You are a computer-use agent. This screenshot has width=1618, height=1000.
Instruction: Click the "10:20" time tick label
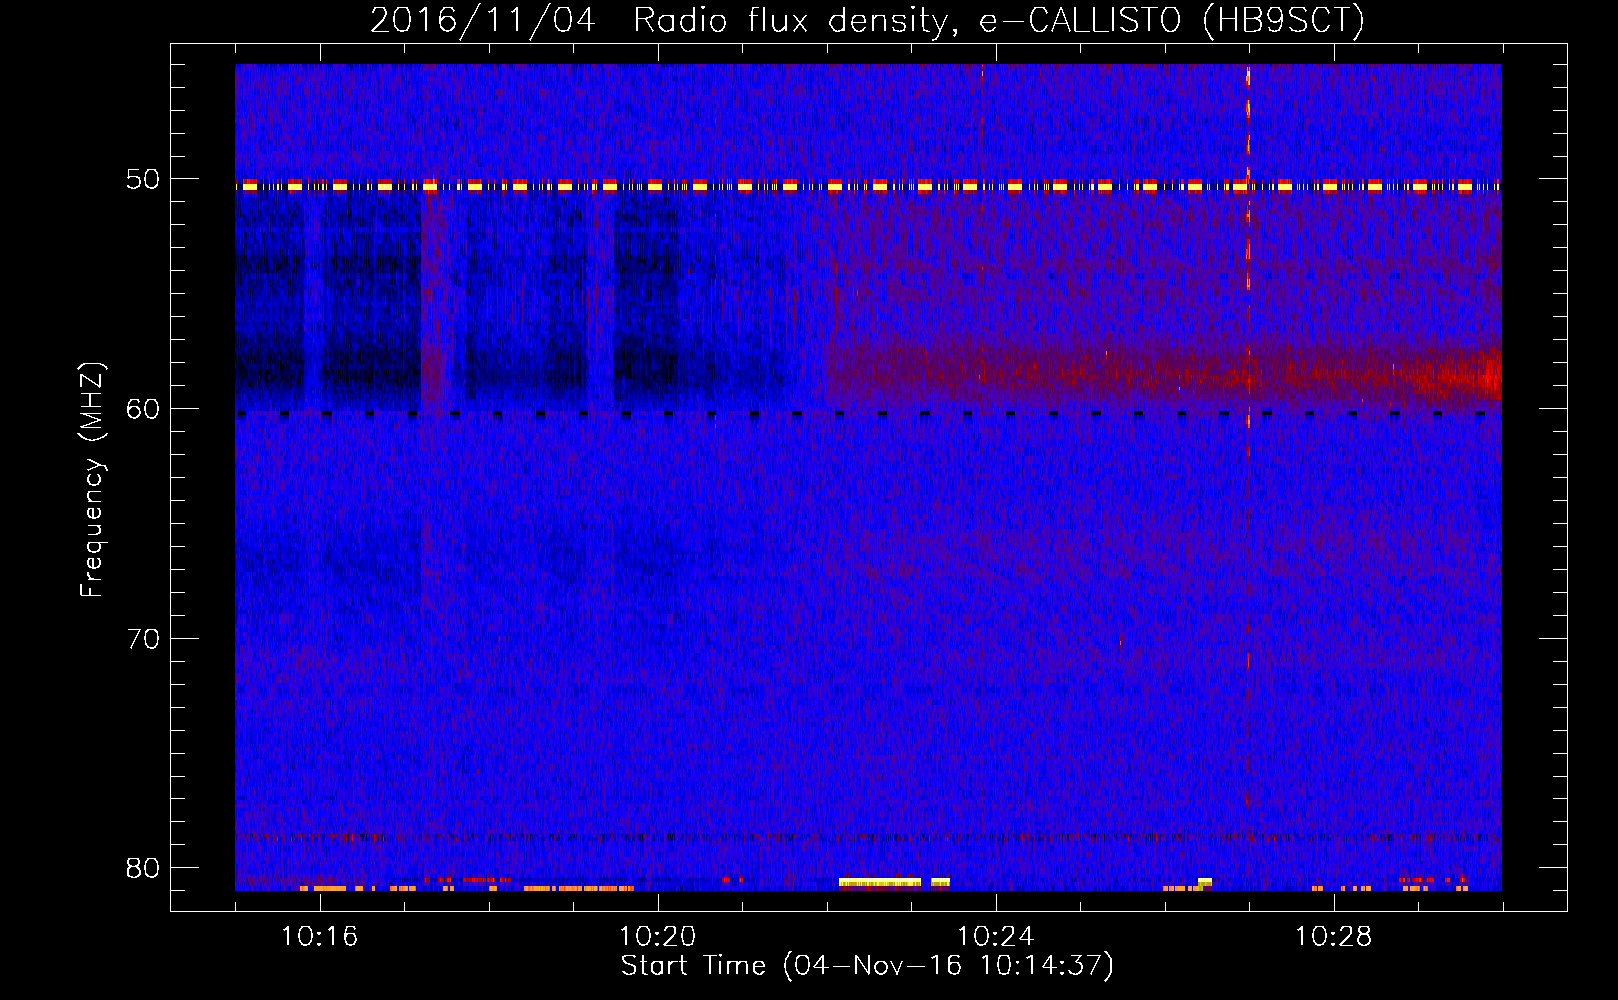click(658, 937)
